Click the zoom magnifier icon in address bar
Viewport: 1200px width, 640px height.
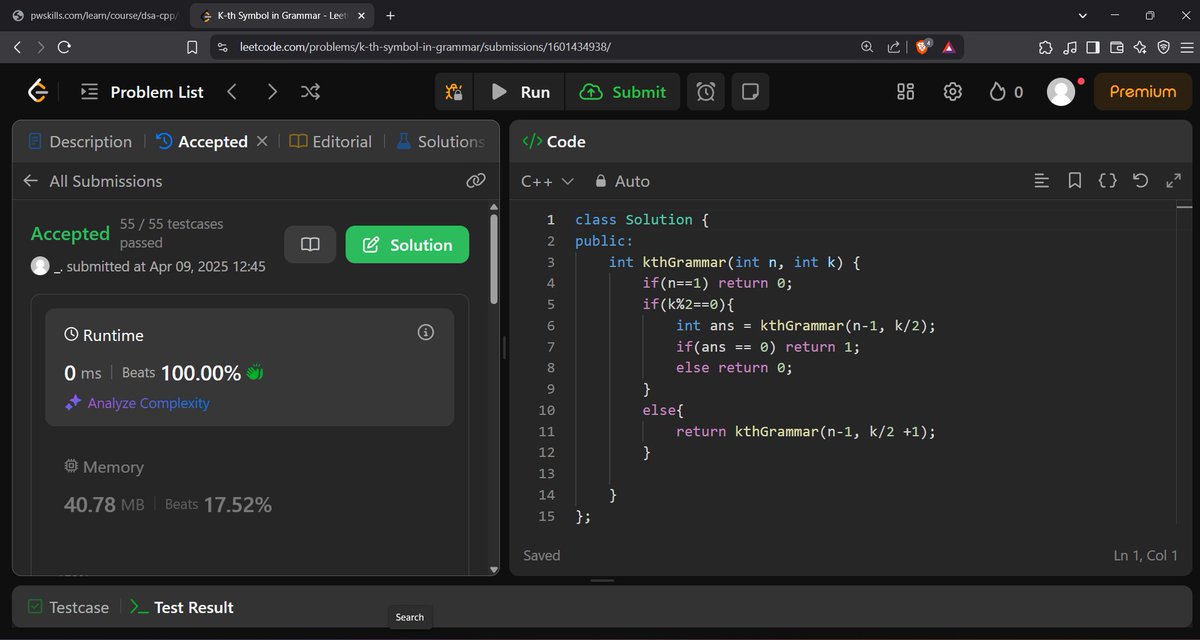click(867, 47)
